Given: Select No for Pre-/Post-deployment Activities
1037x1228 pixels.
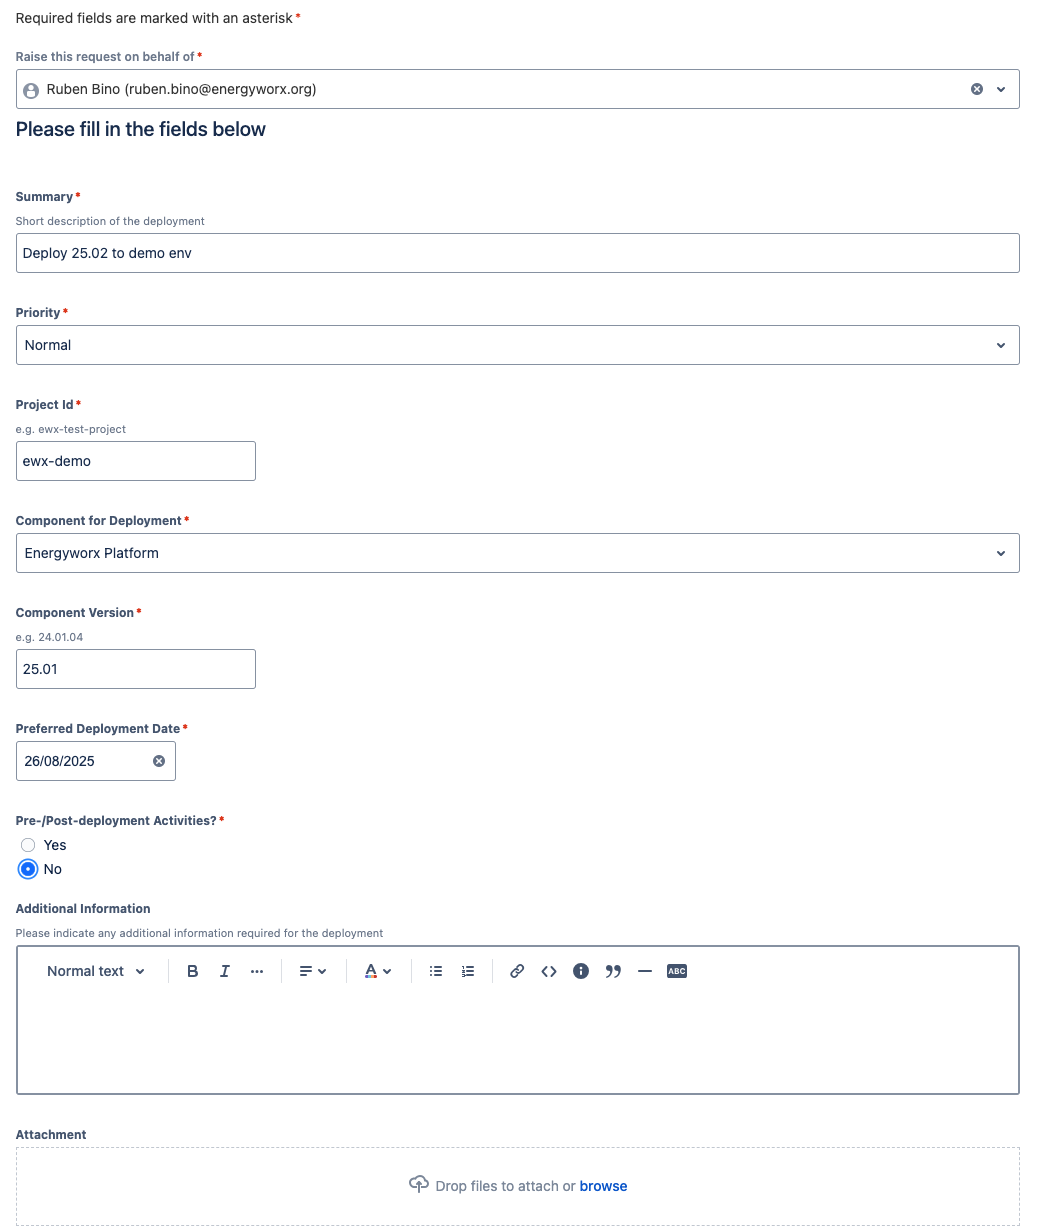Looking at the screenshot, I should coord(28,869).
